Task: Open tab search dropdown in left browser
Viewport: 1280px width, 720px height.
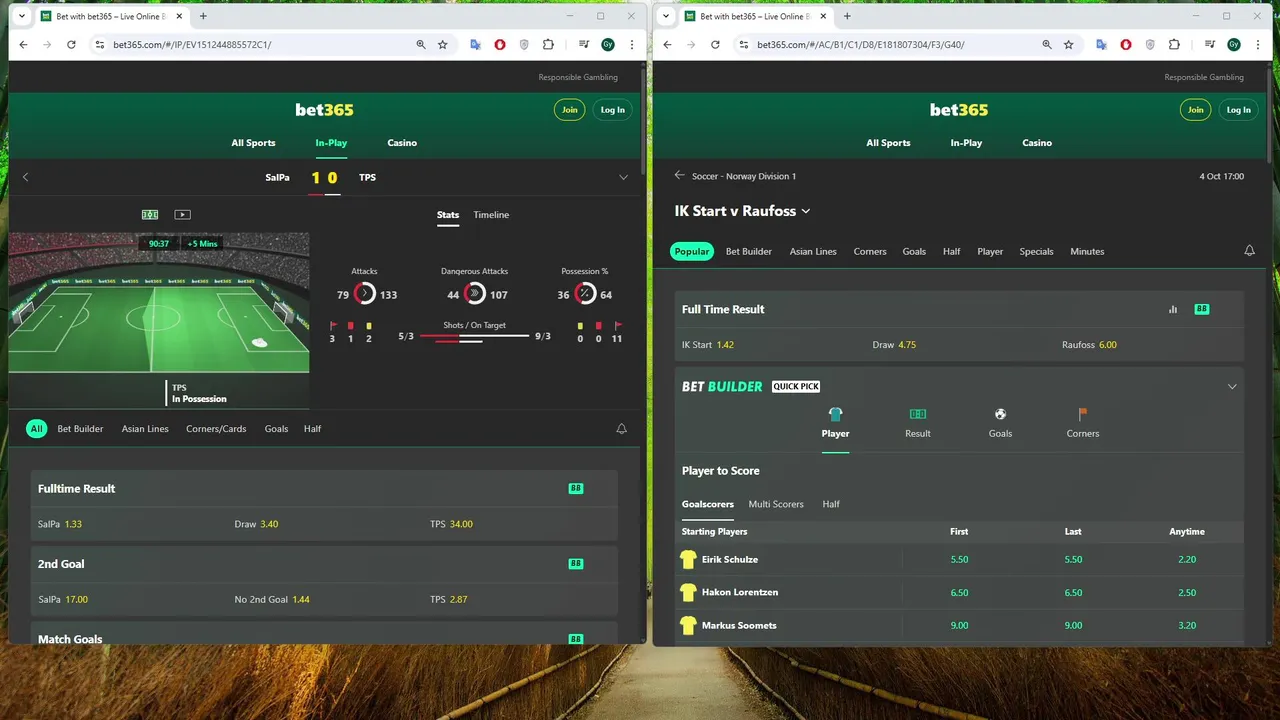Action: pos(22,16)
